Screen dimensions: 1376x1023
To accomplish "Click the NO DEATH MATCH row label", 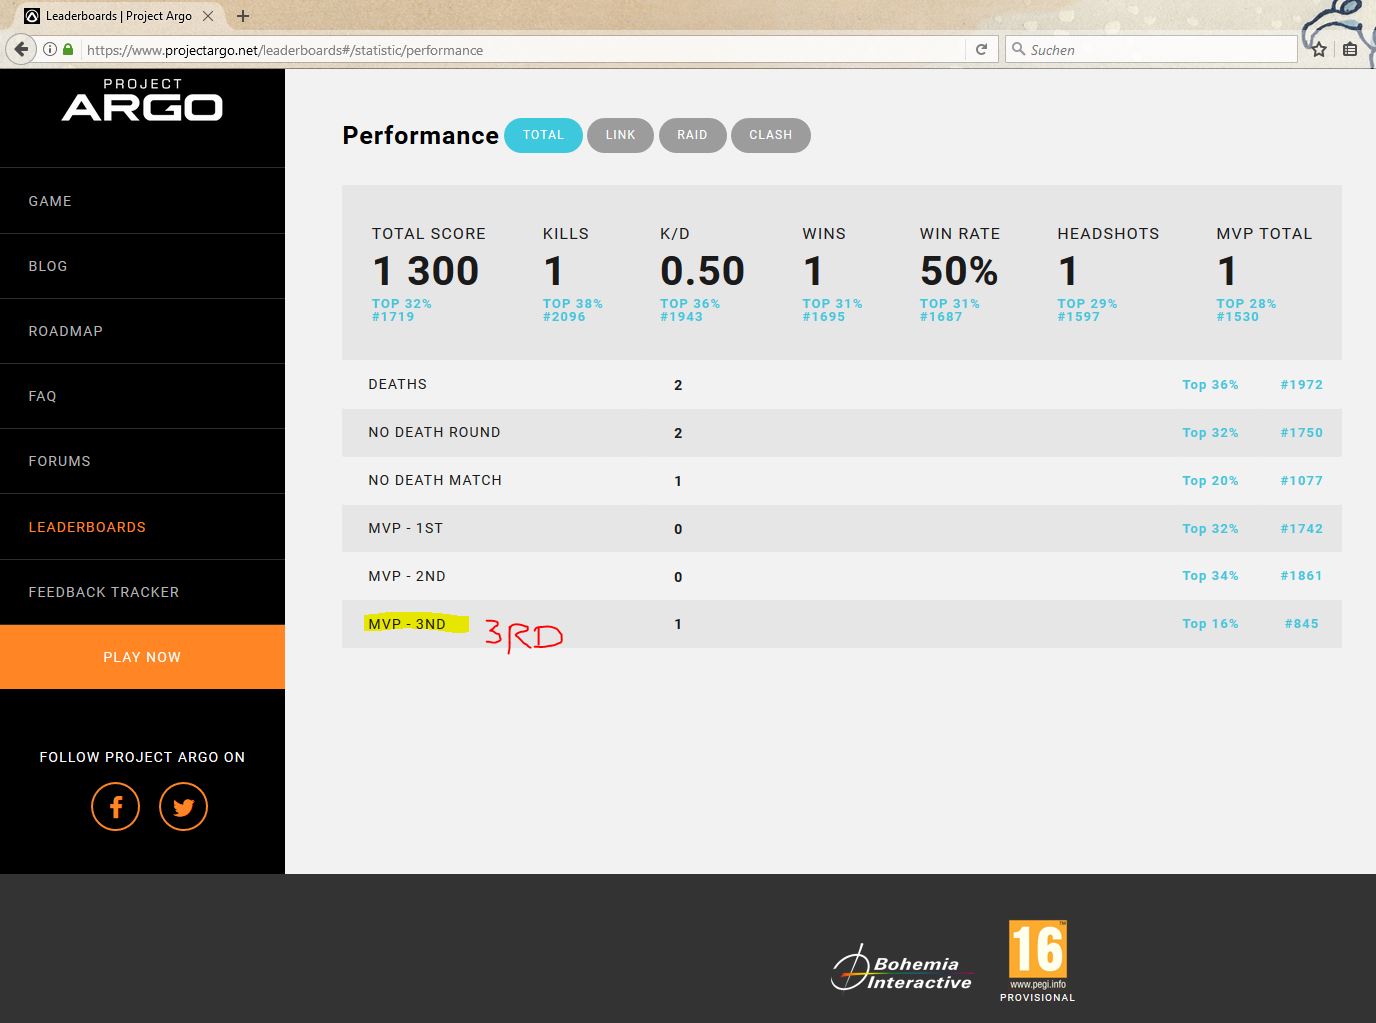I will tap(435, 480).
